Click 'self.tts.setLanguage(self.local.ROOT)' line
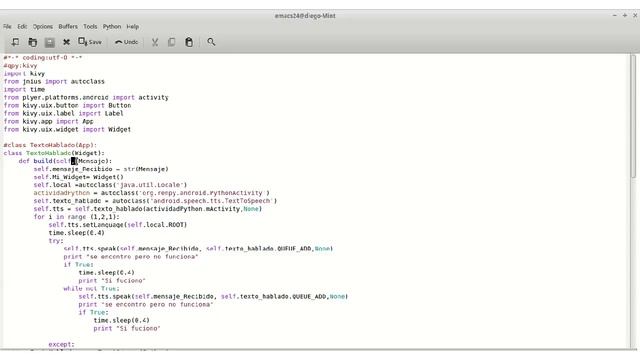The width and height of the screenshot is (640, 360). pyautogui.click(x=118, y=225)
